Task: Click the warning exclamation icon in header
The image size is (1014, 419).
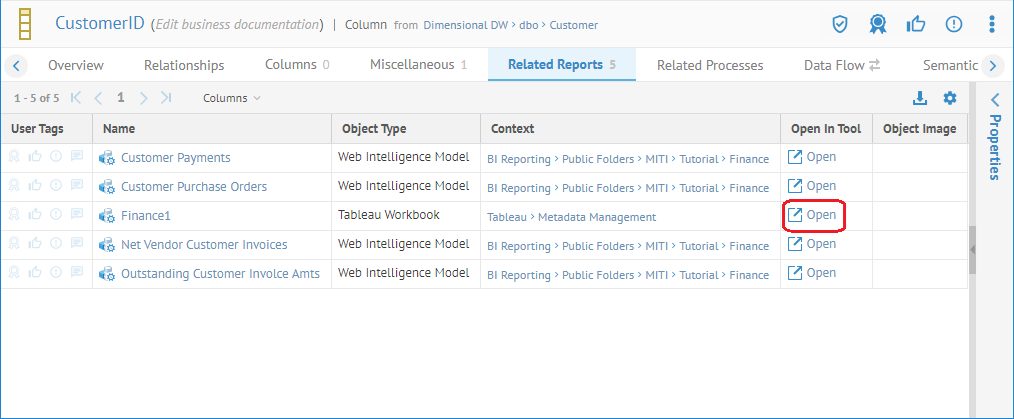Action: click(953, 24)
